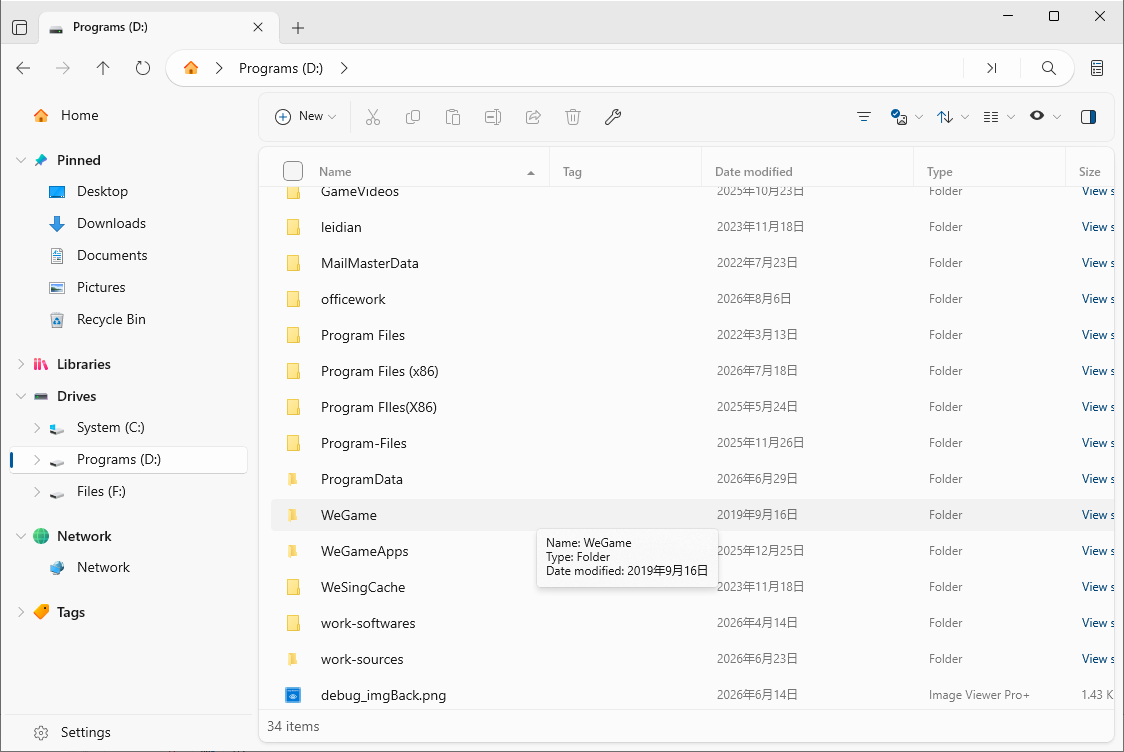The height and width of the screenshot is (752, 1124).
Task: Navigate forward with the right arrow
Action: tap(63, 68)
